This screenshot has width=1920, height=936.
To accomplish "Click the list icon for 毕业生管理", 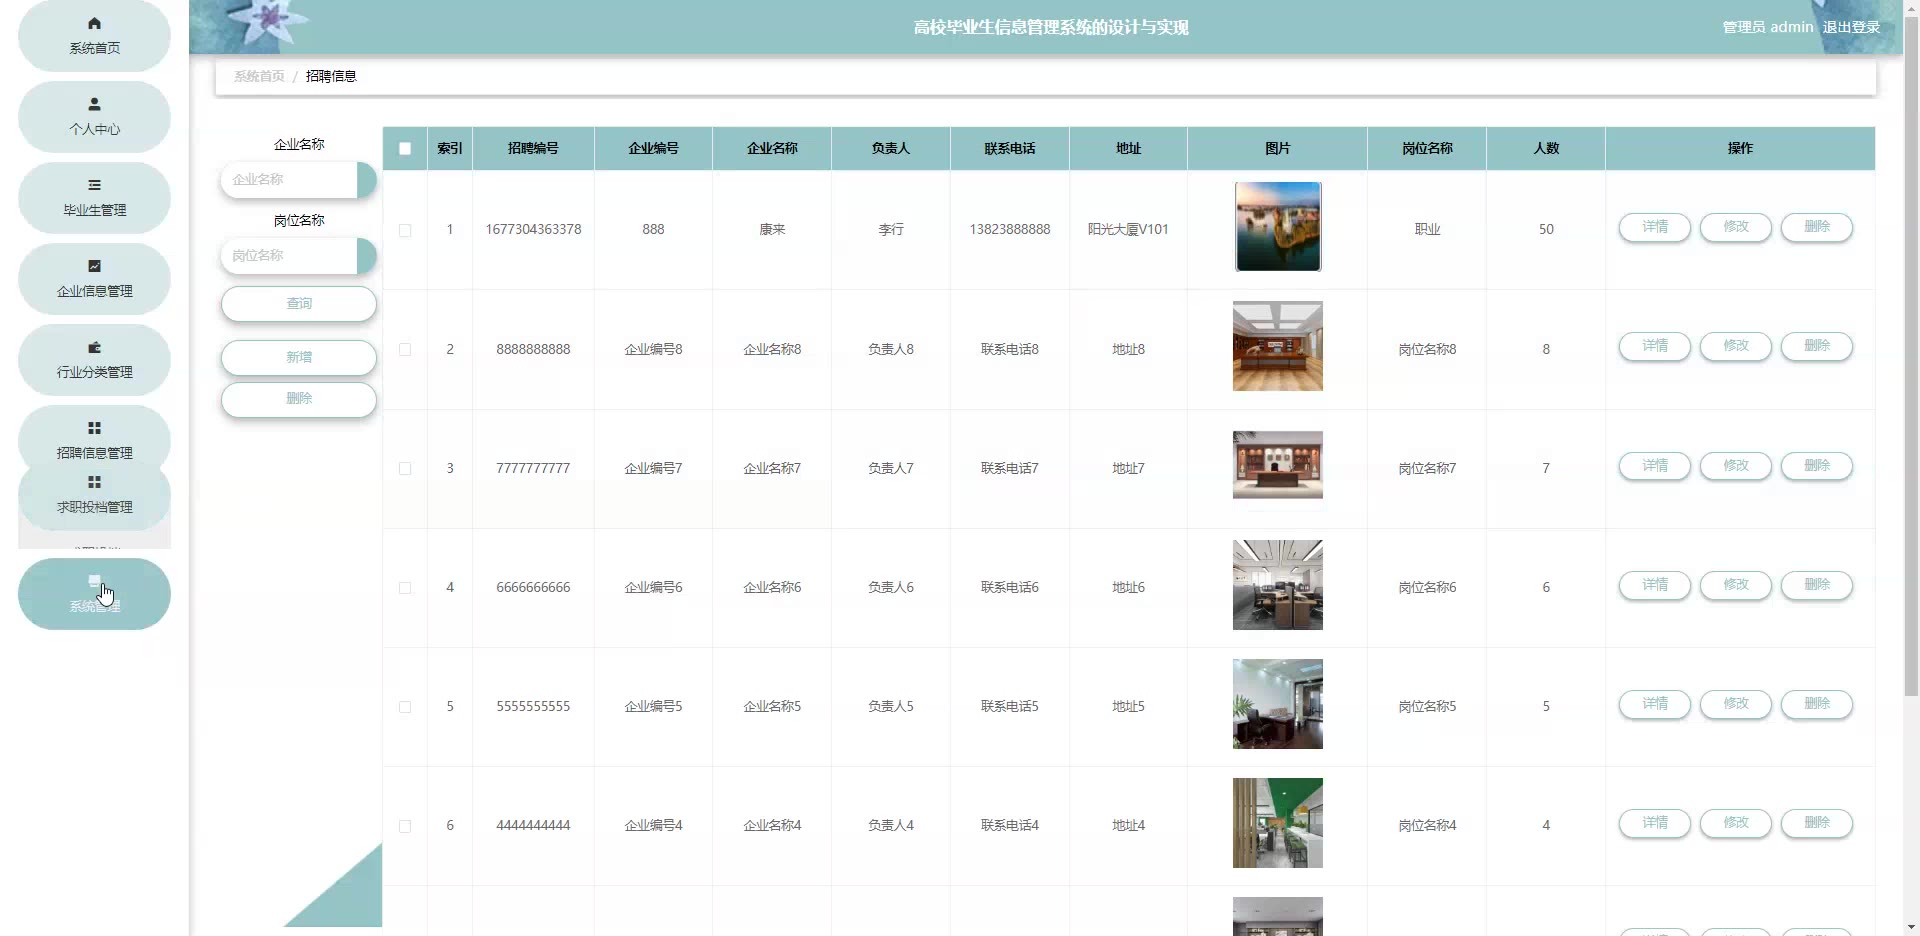I will coord(94,185).
